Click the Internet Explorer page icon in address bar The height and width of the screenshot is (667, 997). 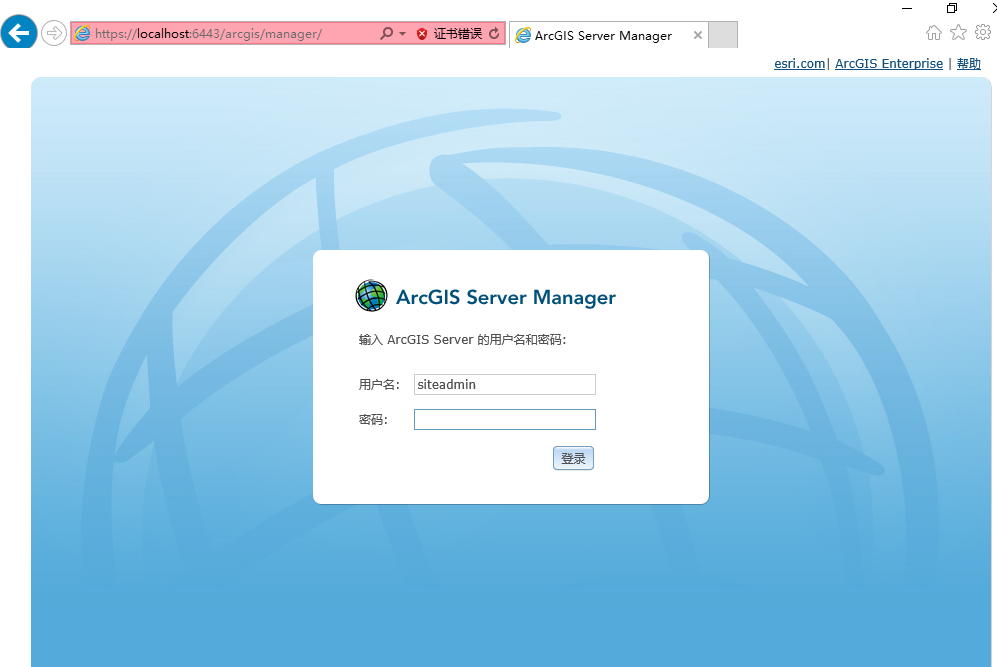pyautogui.click(x=82, y=34)
